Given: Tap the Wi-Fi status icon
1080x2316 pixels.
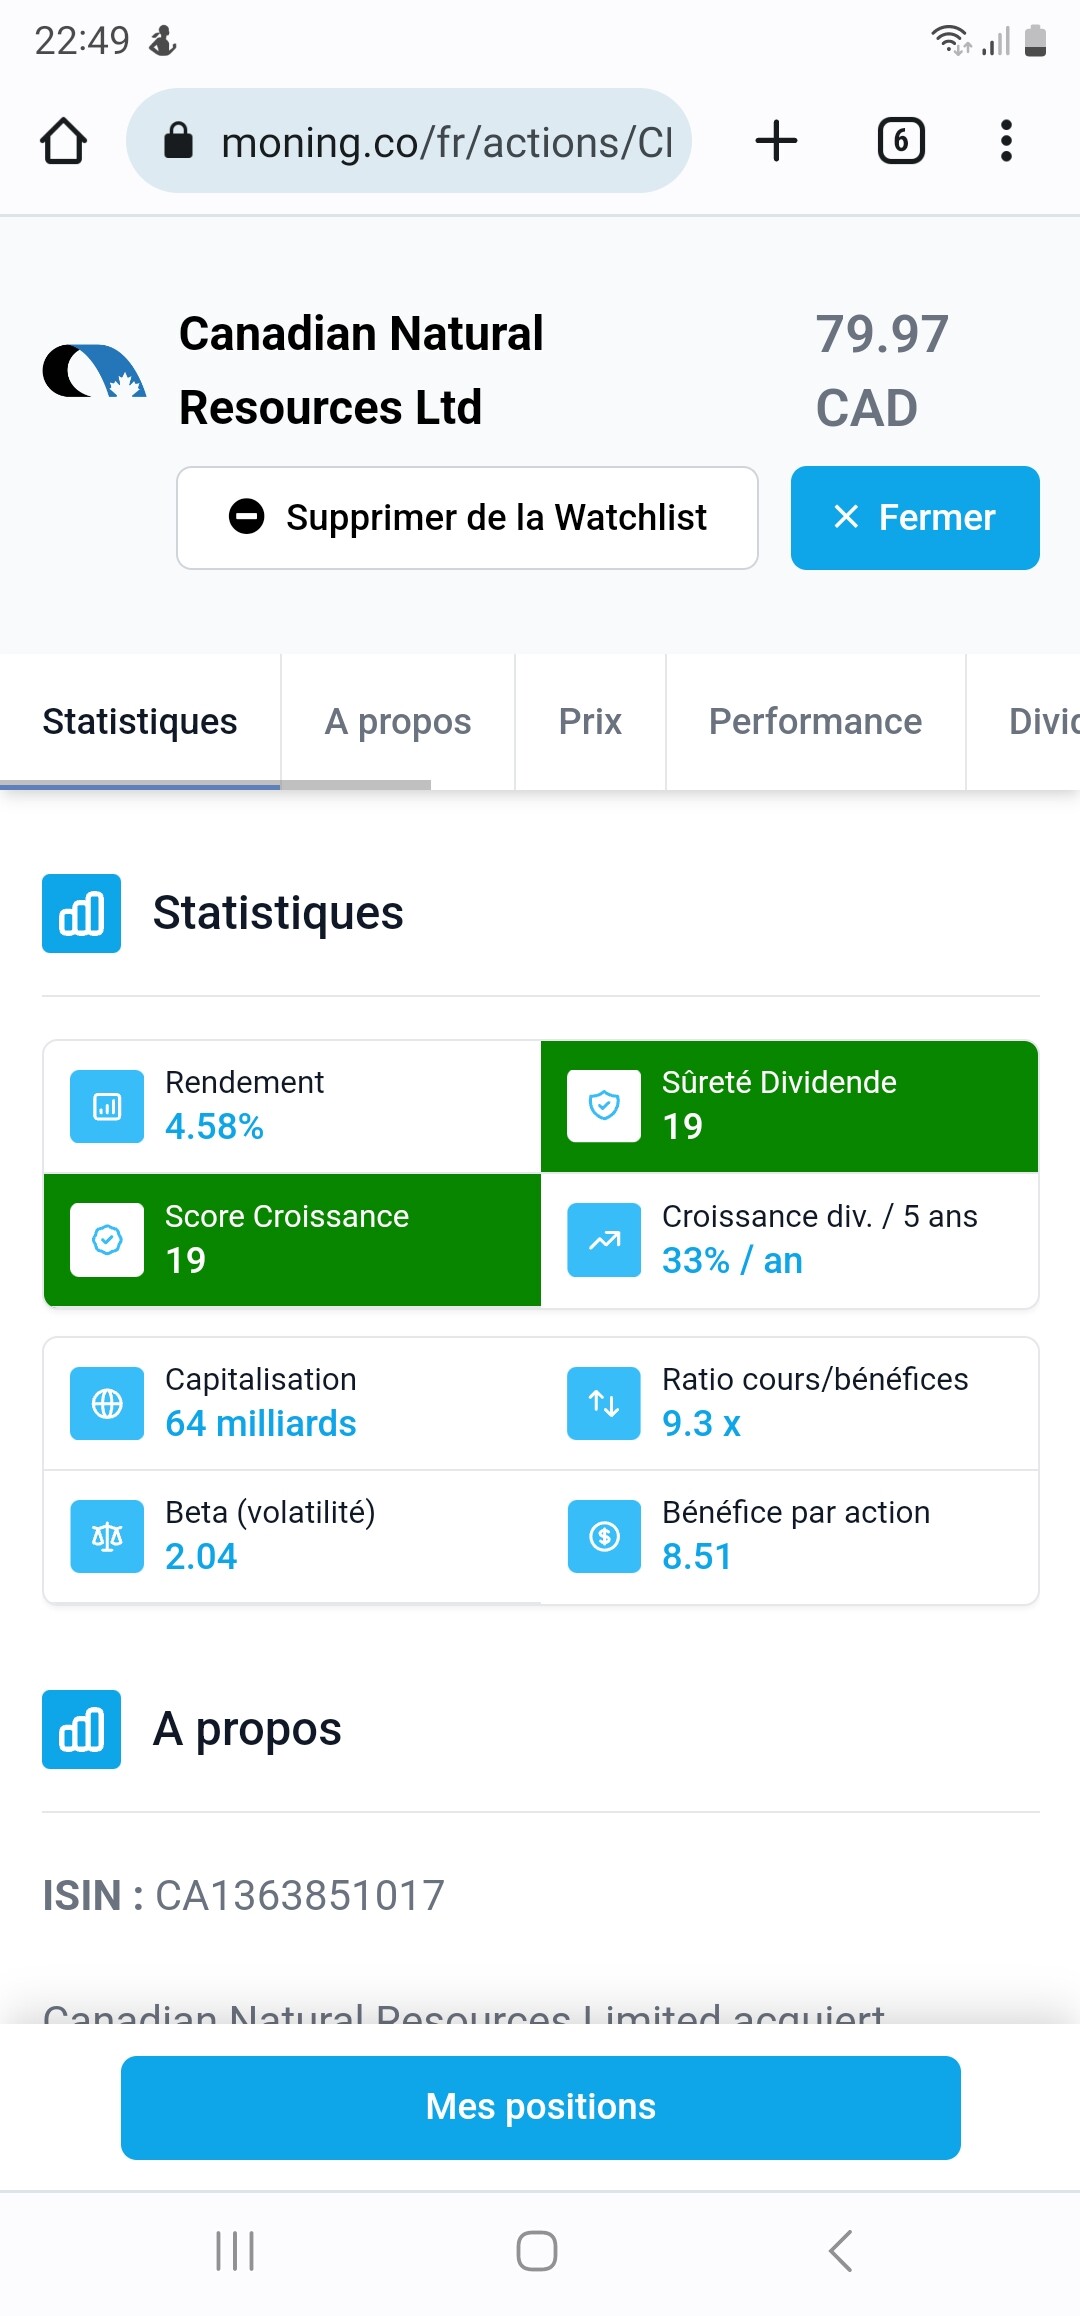Looking at the screenshot, I should point(951,40).
